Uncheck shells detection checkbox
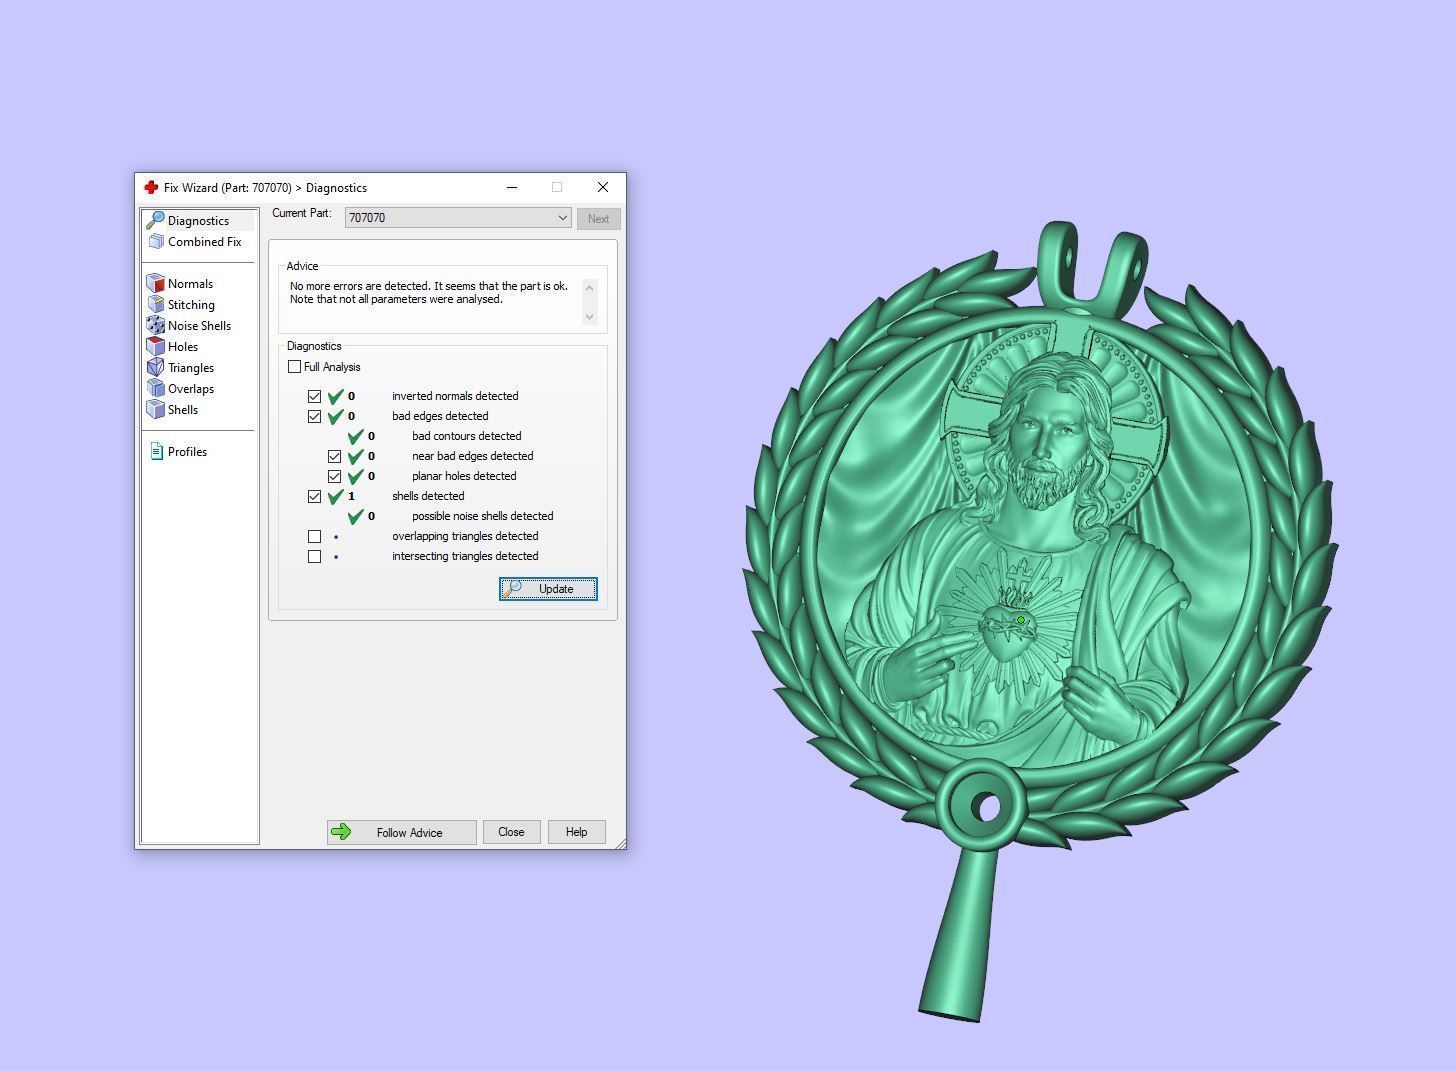This screenshot has width=1456, height=1071. coord(315,496)
